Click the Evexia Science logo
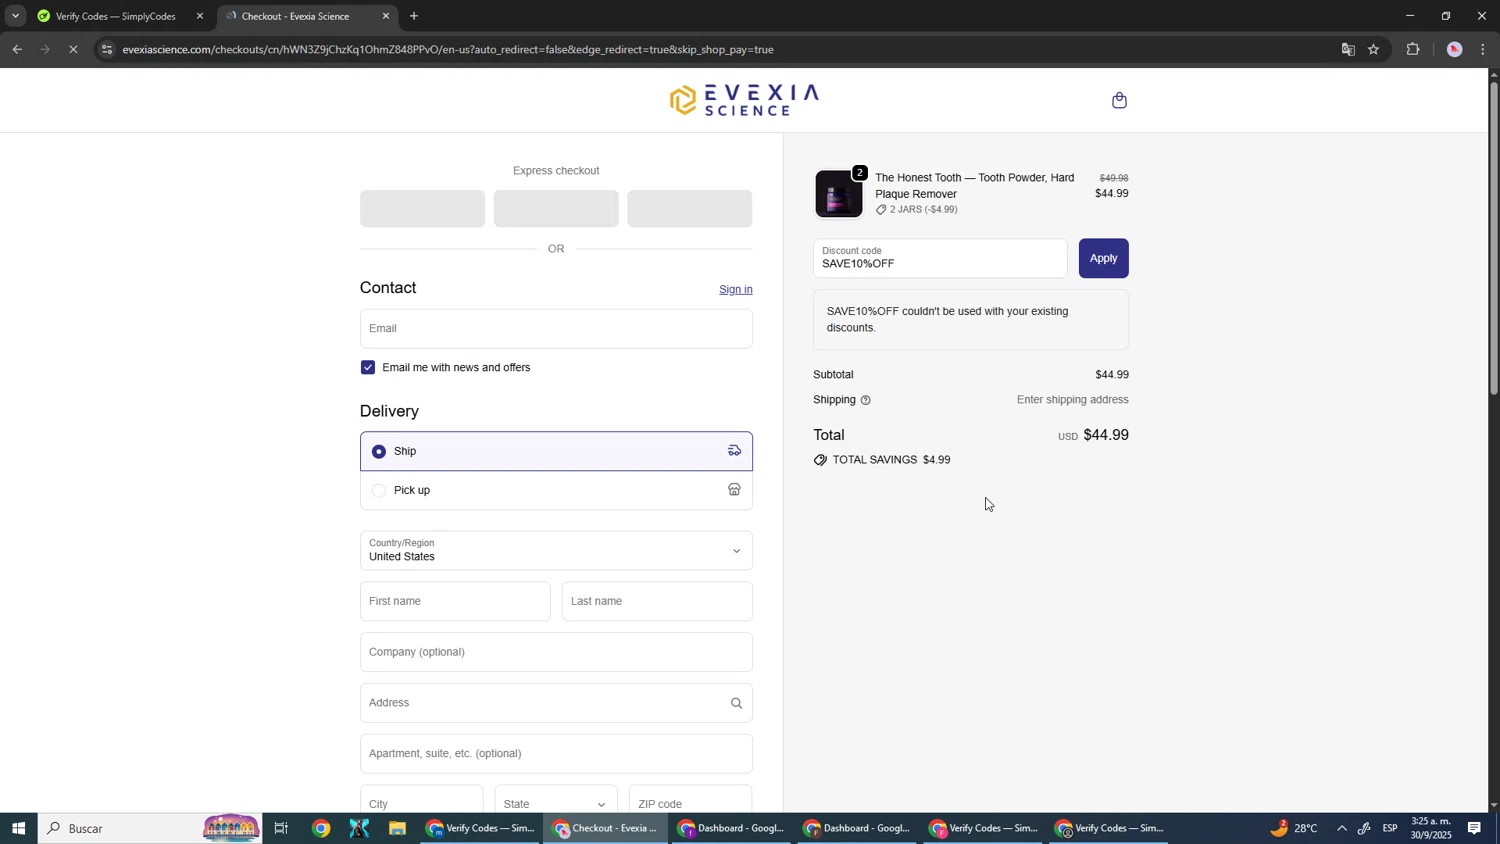Image resolution: width=1500 pixels, height=844 pixels. 744,100
